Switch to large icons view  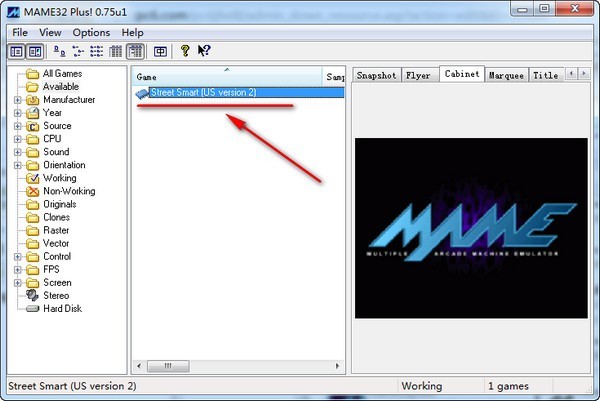(x=59, y=51)
